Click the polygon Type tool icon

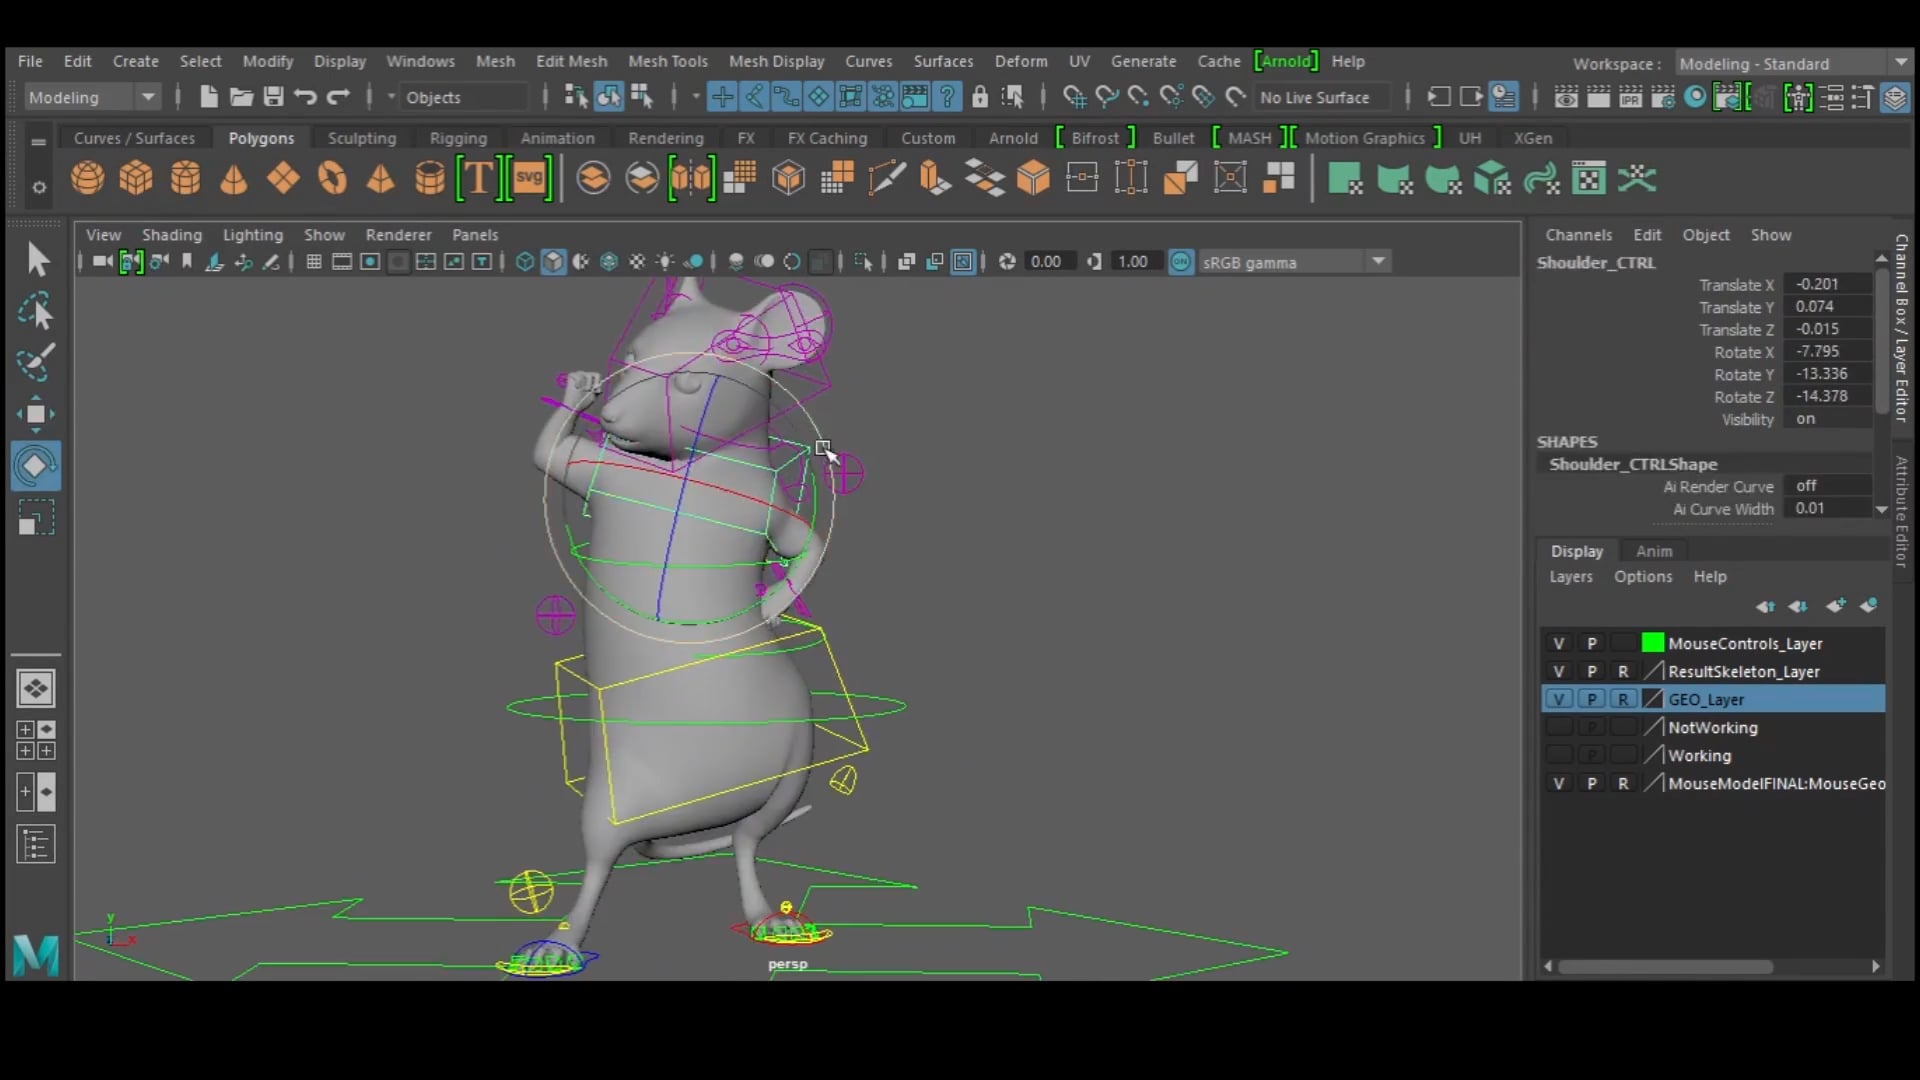(478, 179)
